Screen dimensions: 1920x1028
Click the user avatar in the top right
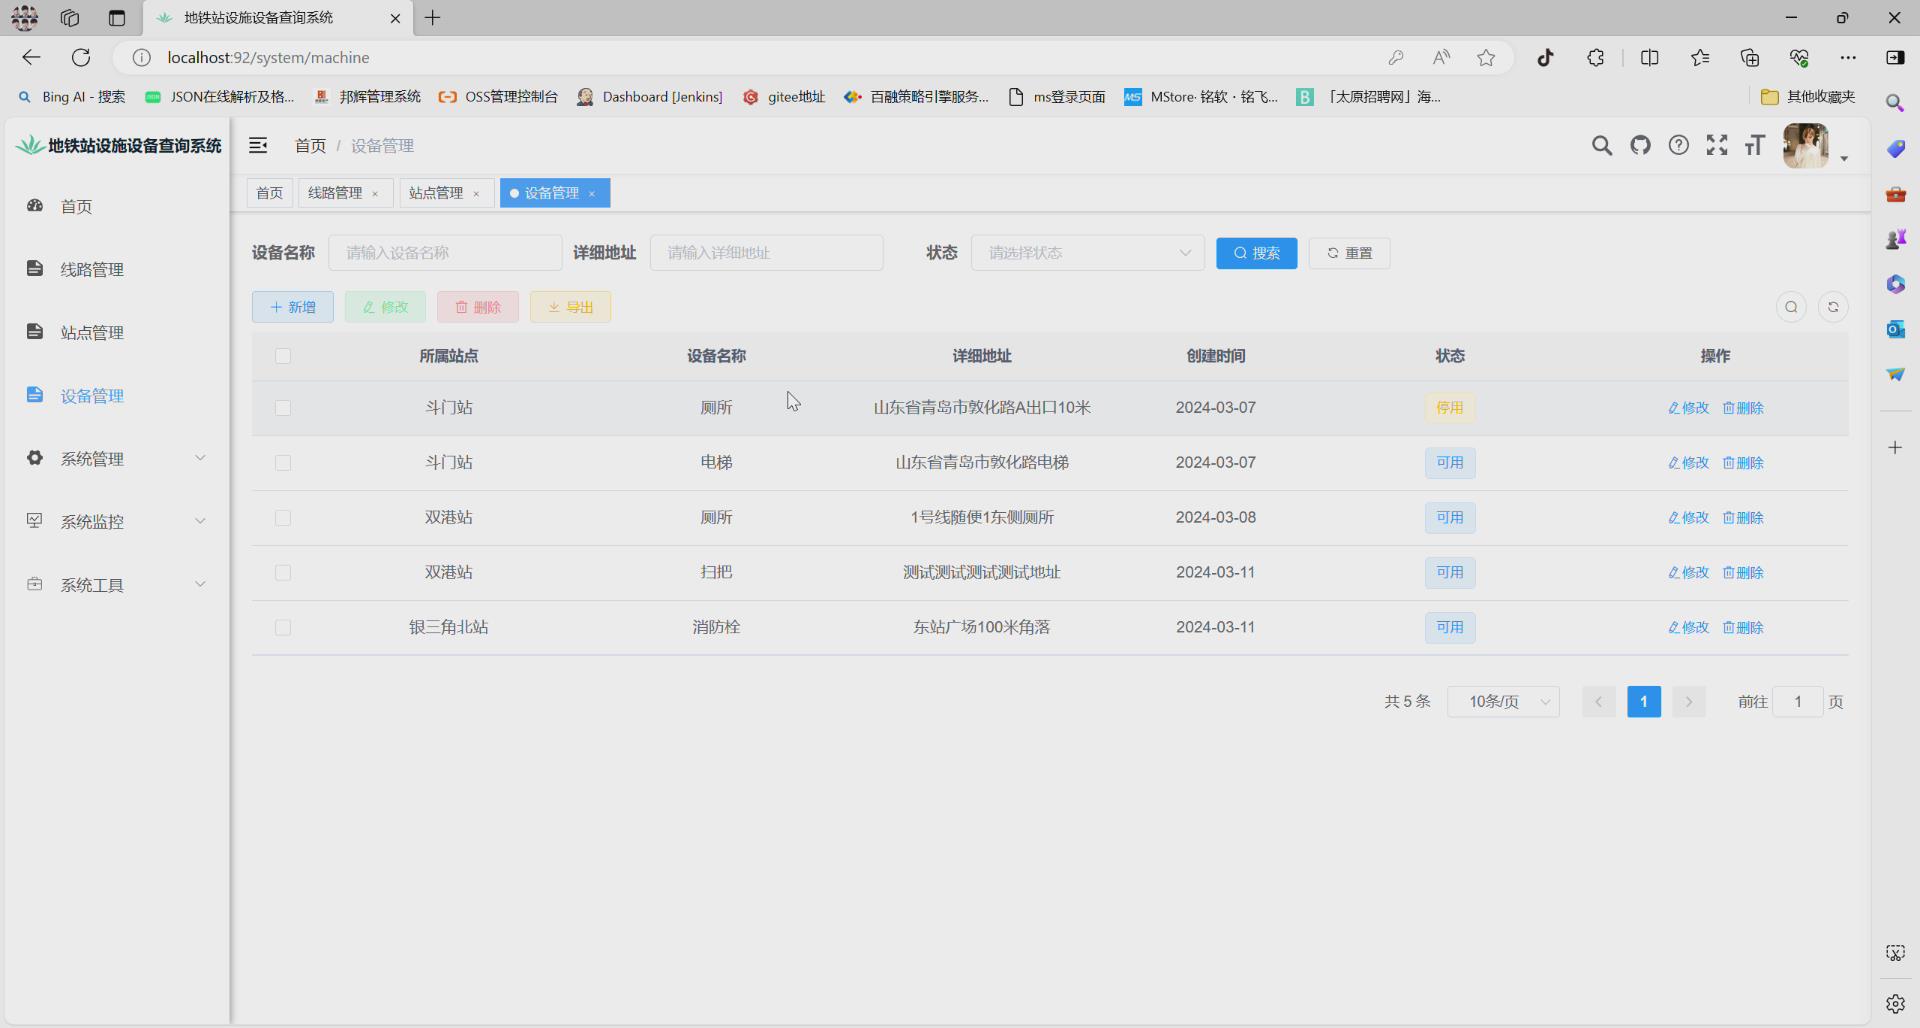click(x=1808, y=145)
